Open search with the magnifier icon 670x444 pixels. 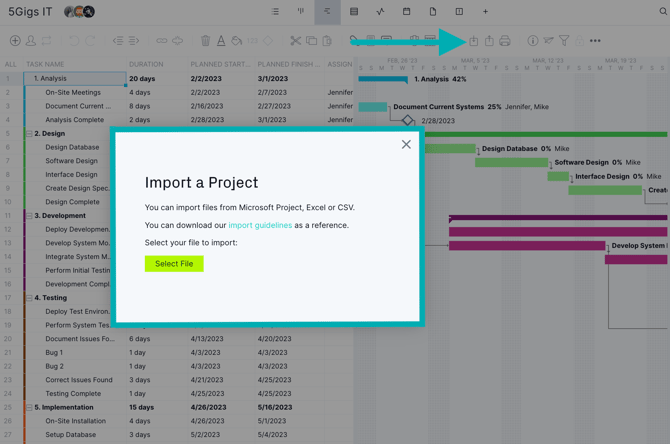click(x=663, y=12)
